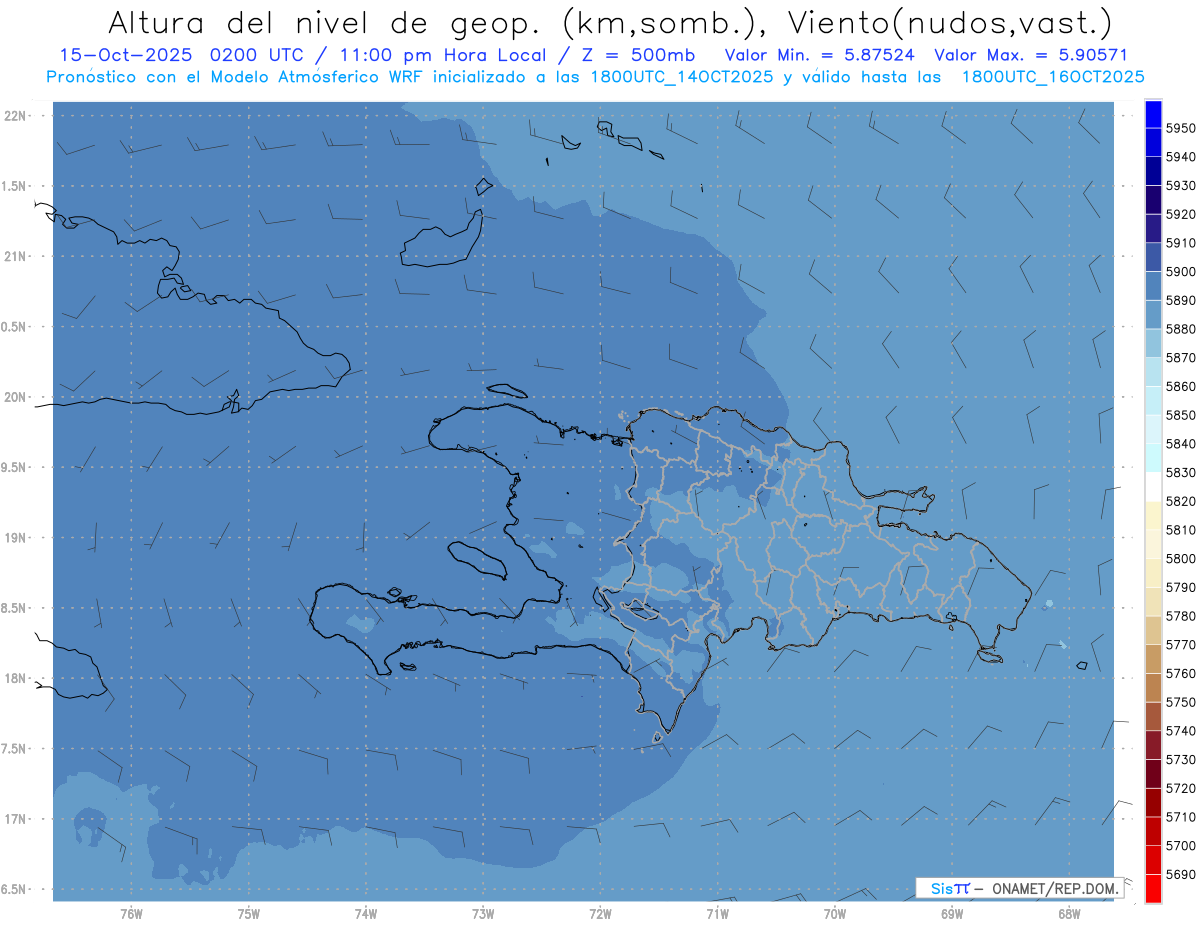The width and height of the screenshot is (1200, 927).
Task: Click the '5930' legend value
Action: 1181,186
